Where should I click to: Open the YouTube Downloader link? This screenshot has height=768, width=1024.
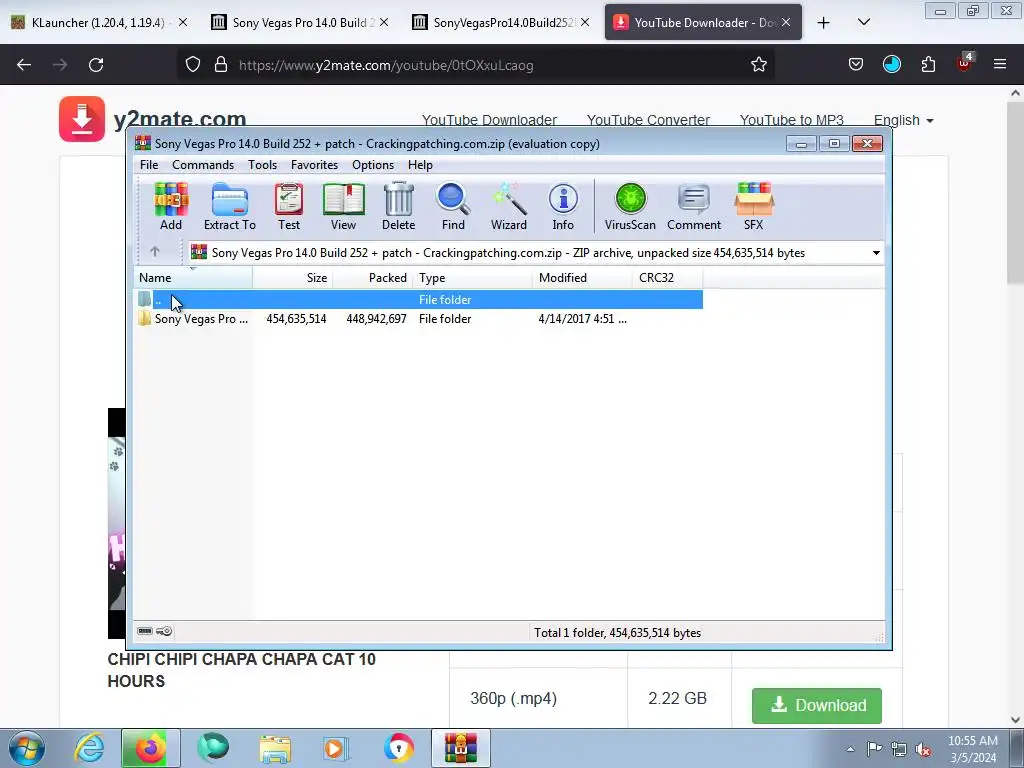tap(489, 120)
